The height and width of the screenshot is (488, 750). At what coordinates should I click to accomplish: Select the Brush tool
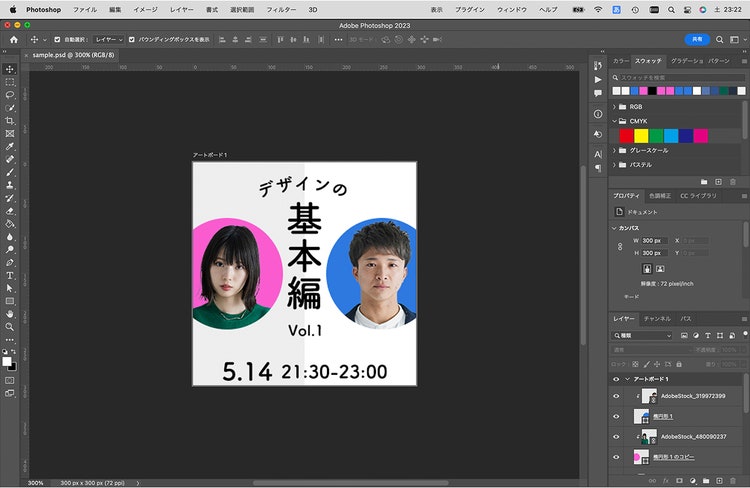coord(10,172)
